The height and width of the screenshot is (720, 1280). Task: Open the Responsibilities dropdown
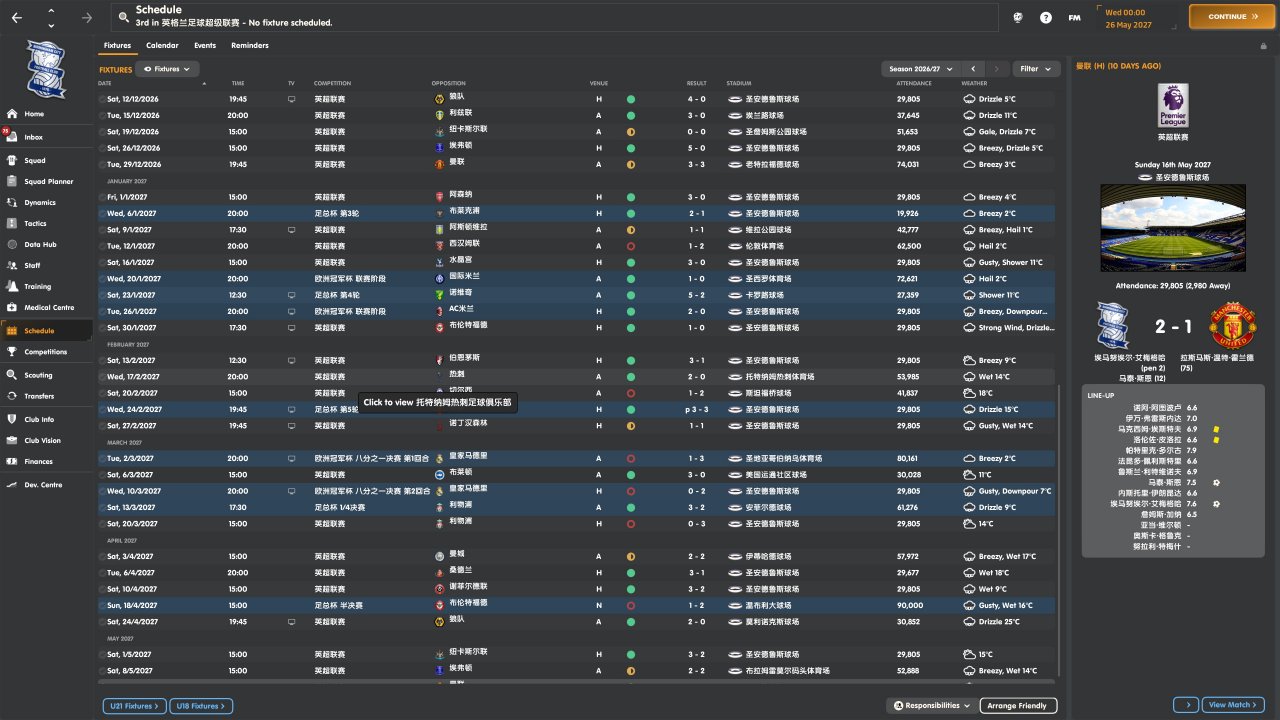931,706
